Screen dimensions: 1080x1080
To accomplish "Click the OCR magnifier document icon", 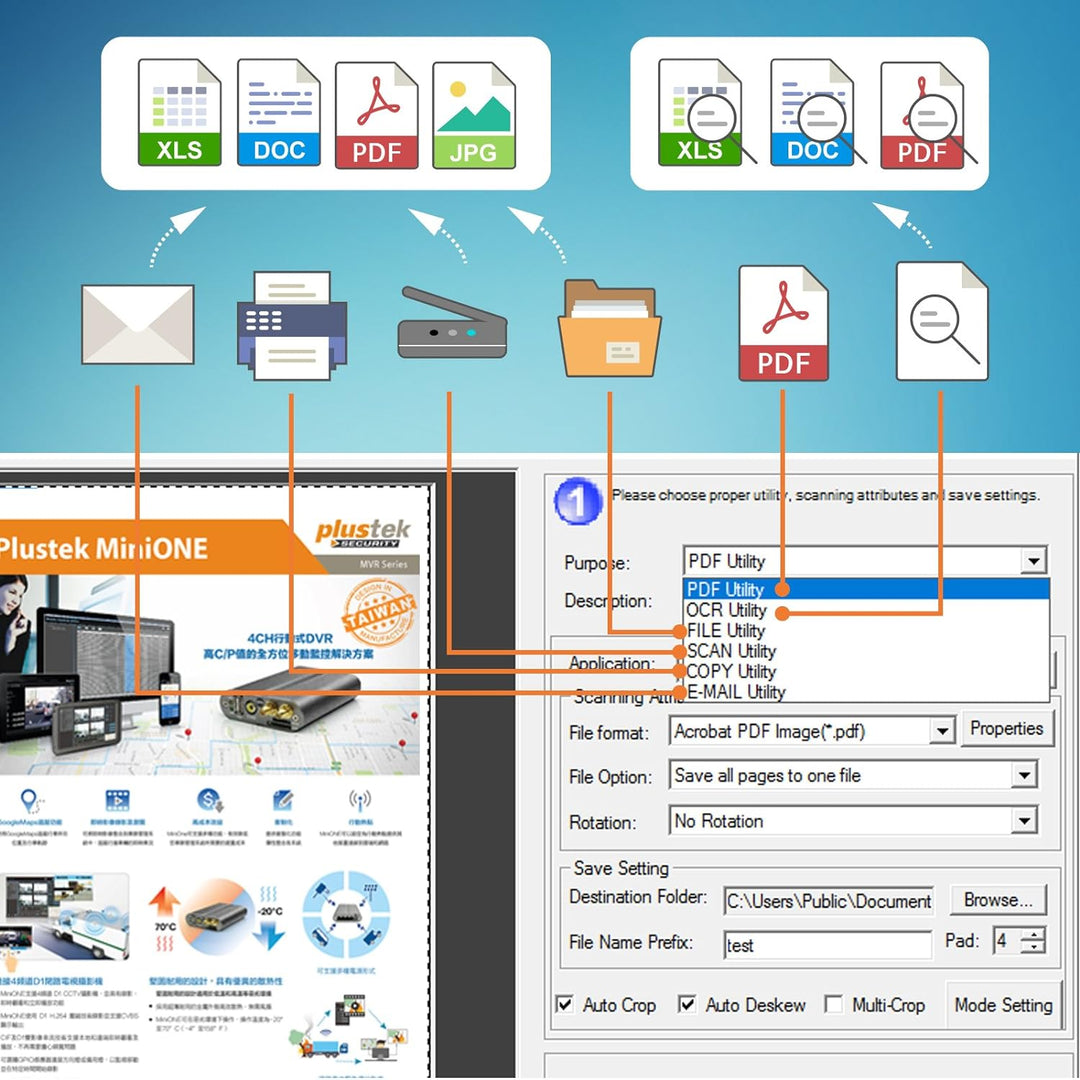I will [x=941, y=322].
